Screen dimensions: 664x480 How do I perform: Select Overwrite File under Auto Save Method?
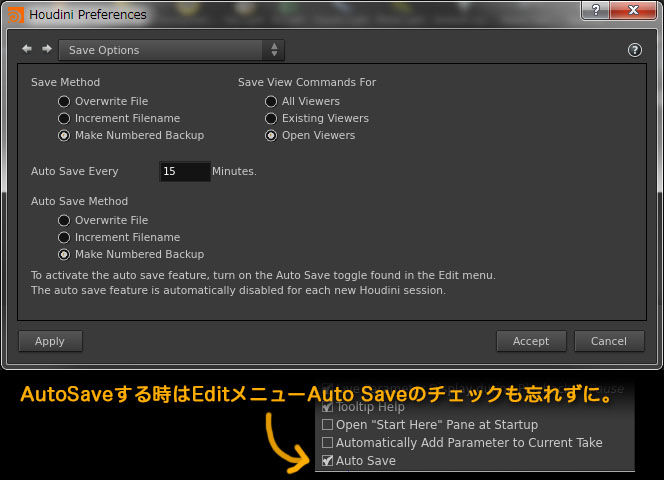[64, 220]
